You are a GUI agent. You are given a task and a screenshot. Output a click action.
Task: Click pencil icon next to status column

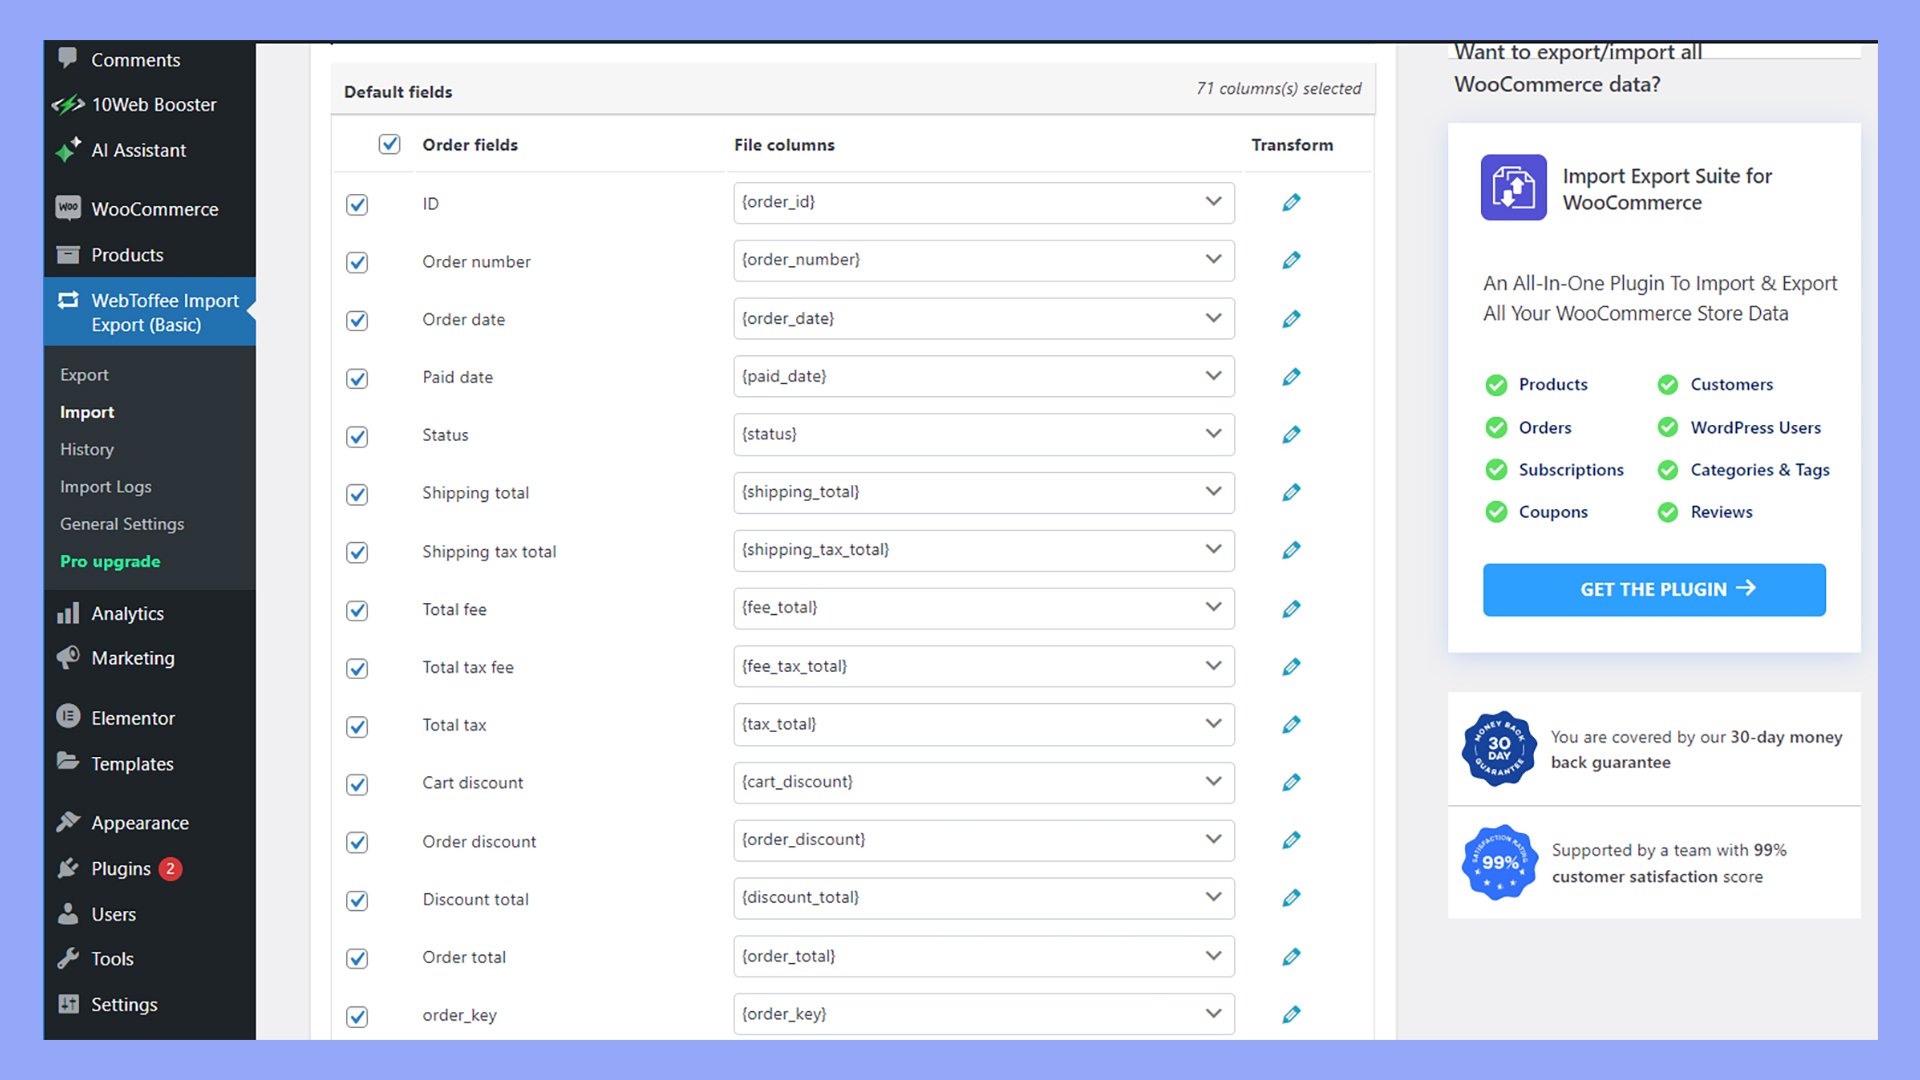pyautogui.click(x=1291, y=435)
